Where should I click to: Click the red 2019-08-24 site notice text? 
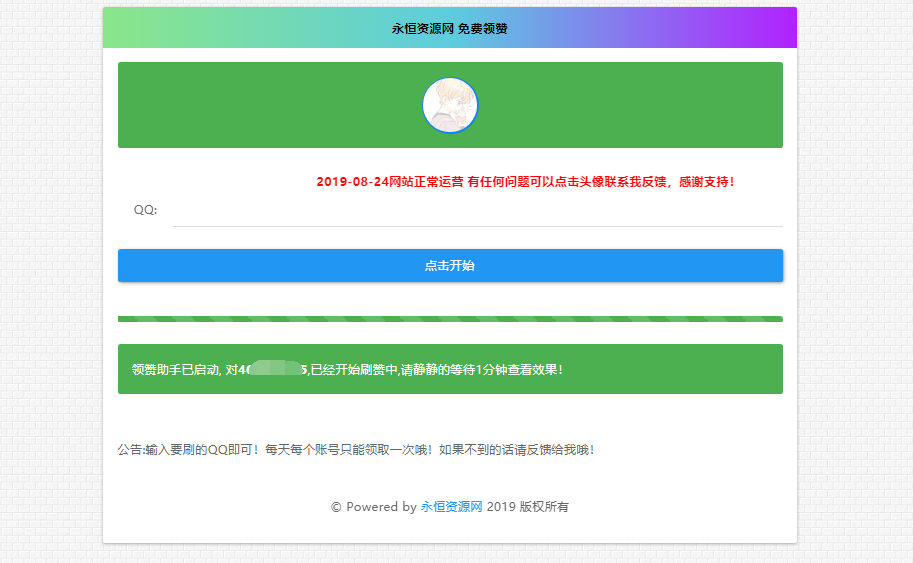coord(525,182)
